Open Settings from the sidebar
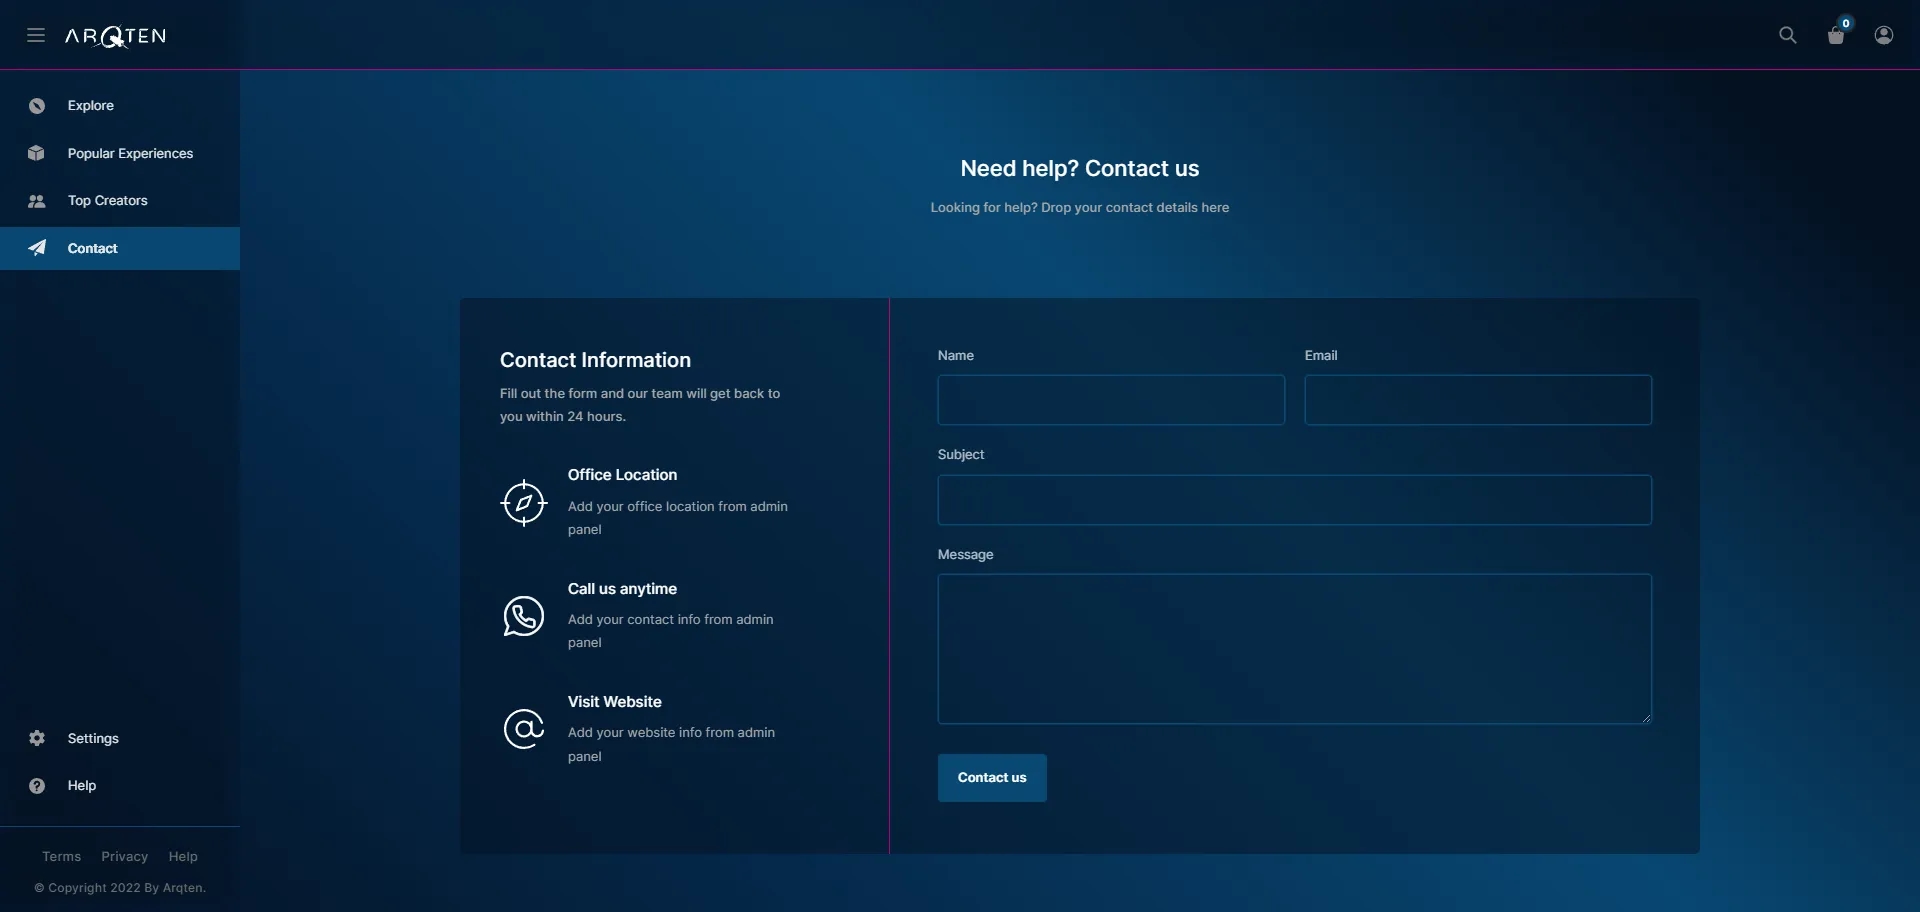The image size is (1920, 912). click(120, 738)
